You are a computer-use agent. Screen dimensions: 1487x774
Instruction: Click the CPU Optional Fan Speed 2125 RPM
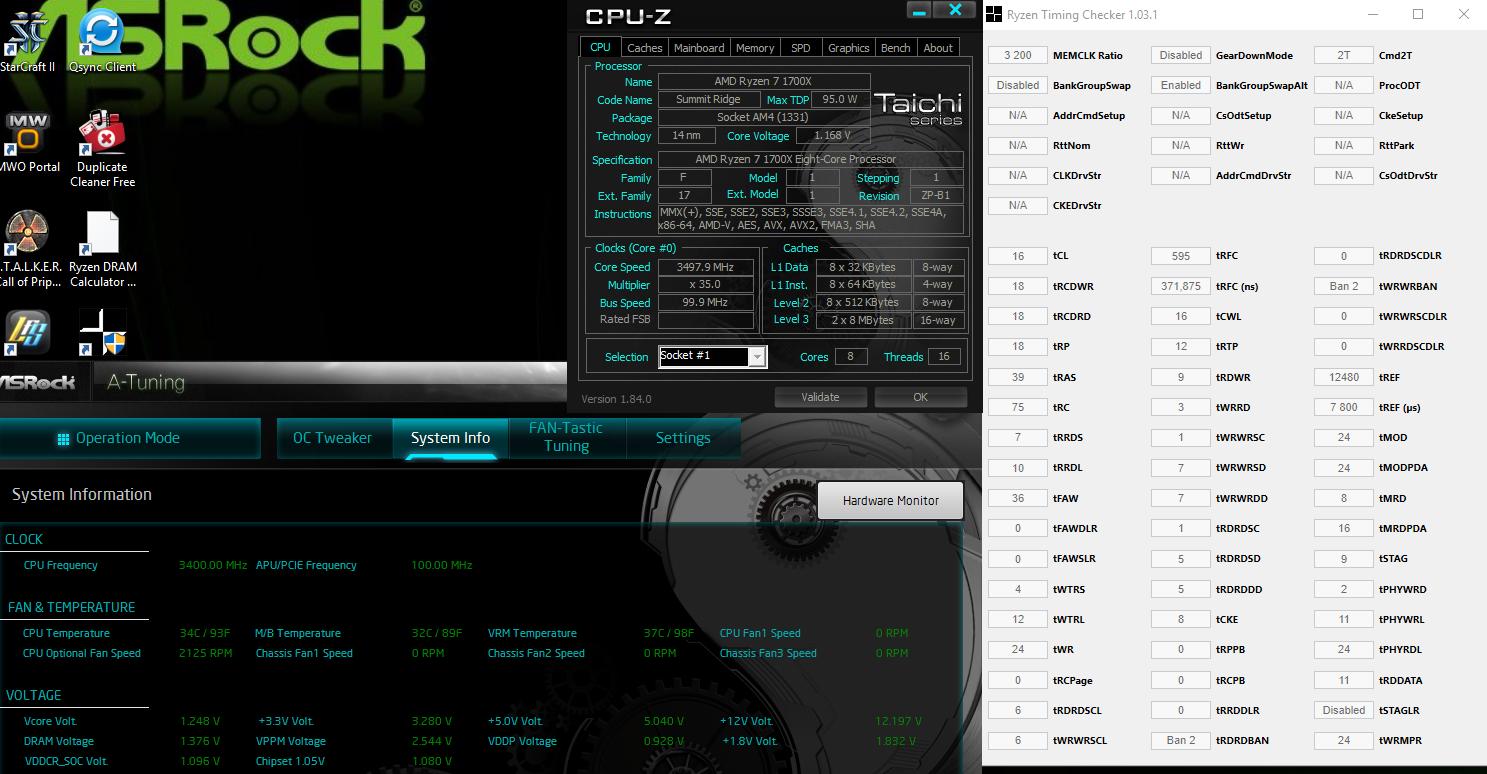click(206, 653)
